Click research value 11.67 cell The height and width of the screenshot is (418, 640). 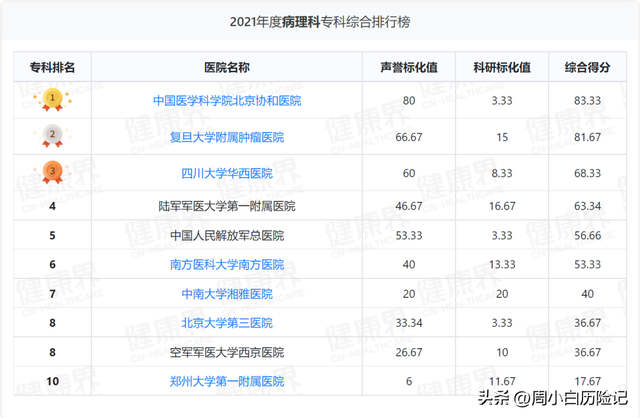point(502,381)
